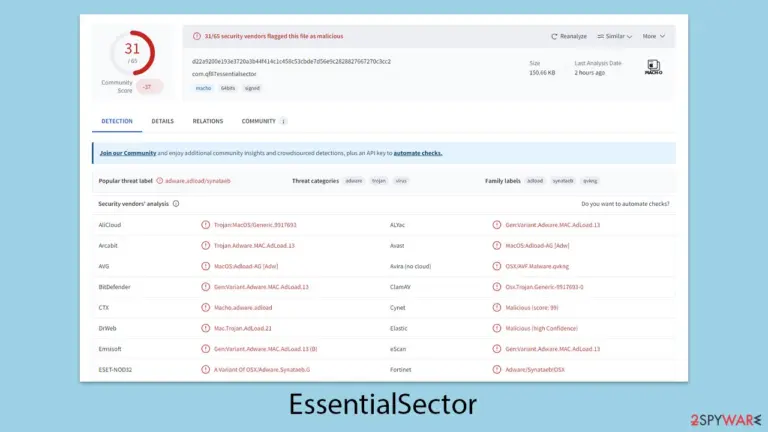The image size is (768, 432).
Task: Click the Mach-O file type icon
Action: tap(653, 67)
